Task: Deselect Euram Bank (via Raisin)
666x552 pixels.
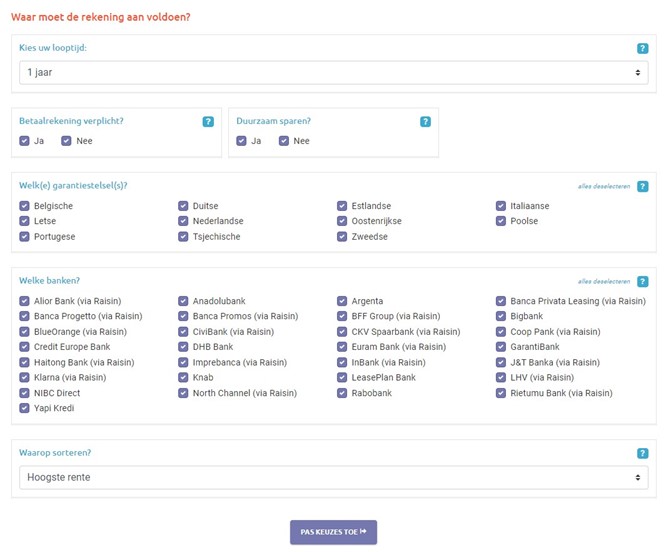Action: [342, 347]
